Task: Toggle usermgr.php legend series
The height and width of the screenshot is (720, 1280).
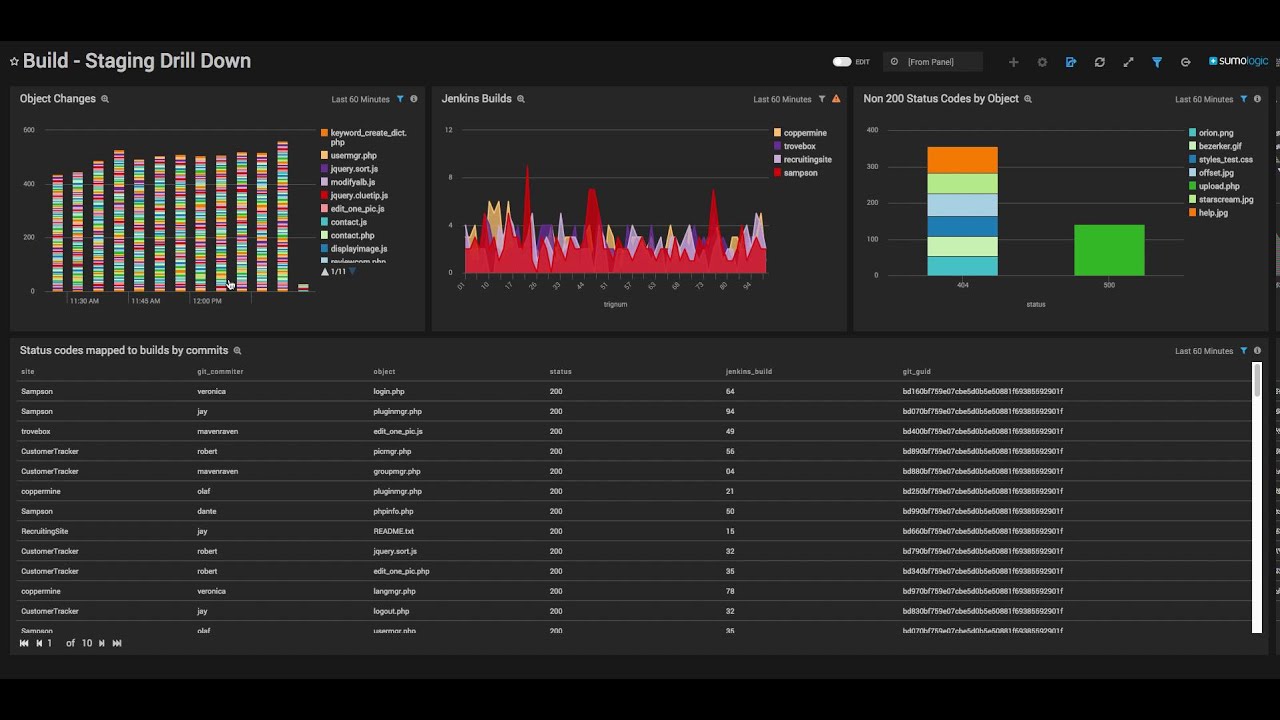Action: (x=348, y=156)
